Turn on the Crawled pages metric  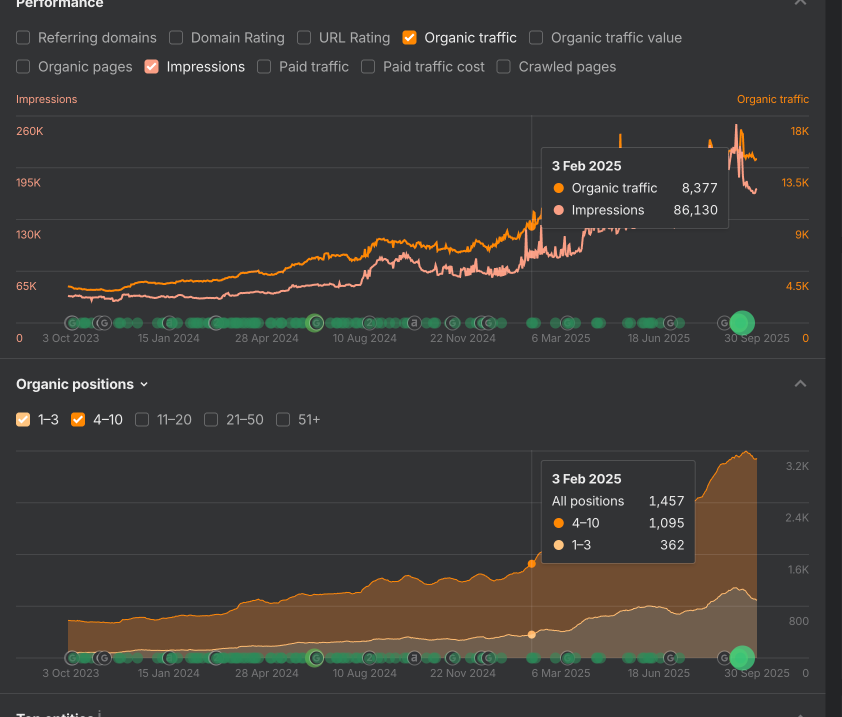click(x=503, y=67)
